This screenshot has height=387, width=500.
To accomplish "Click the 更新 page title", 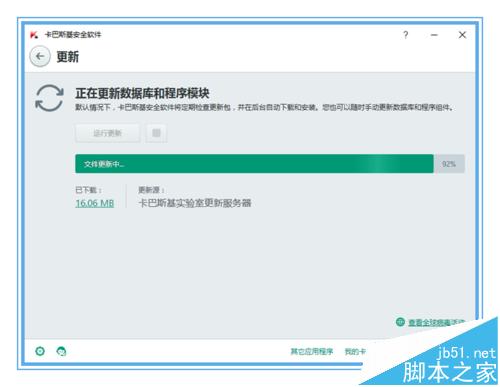I will coord(68,57).
